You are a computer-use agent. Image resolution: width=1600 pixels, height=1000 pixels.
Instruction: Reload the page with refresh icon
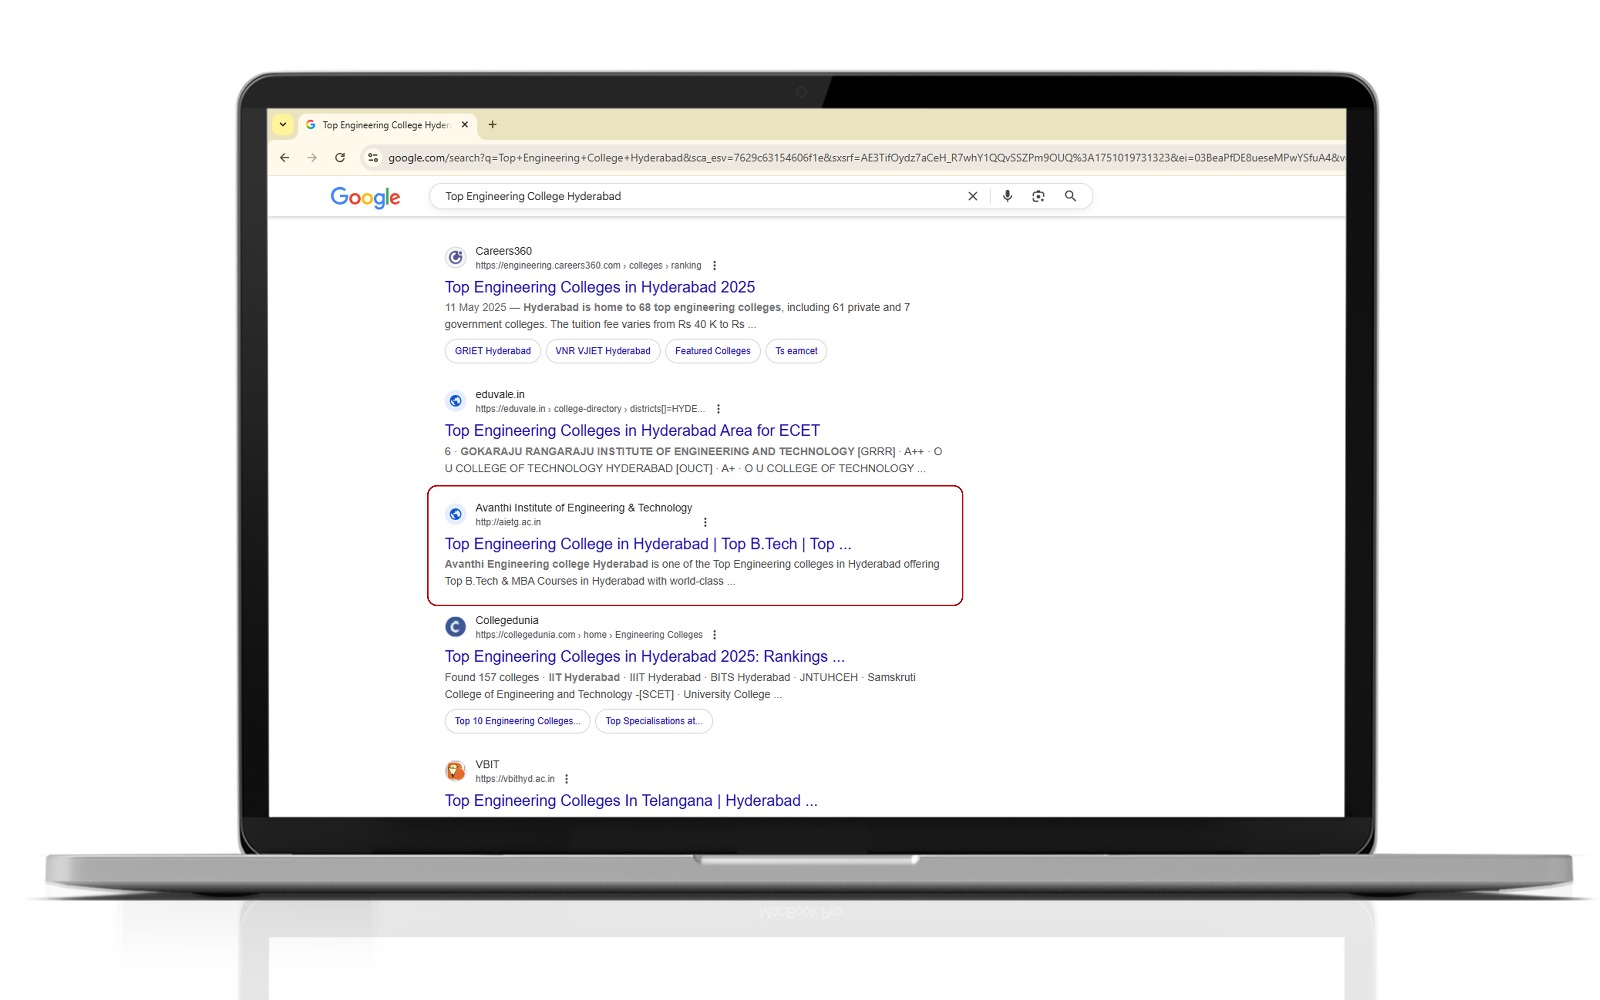(x=340, y=157)
